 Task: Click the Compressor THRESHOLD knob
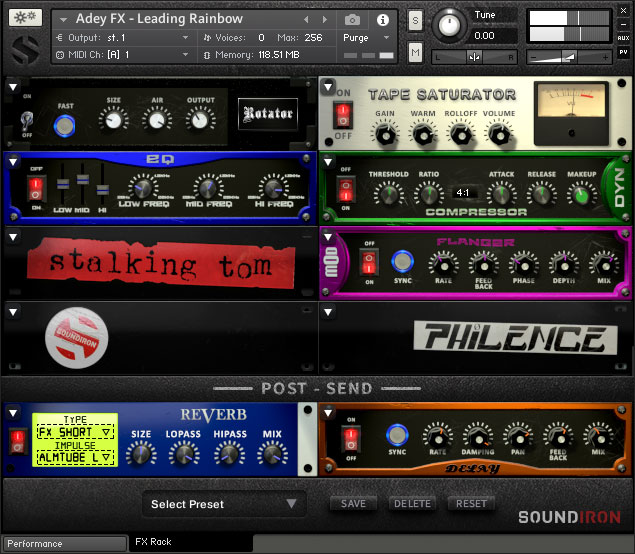388,194
